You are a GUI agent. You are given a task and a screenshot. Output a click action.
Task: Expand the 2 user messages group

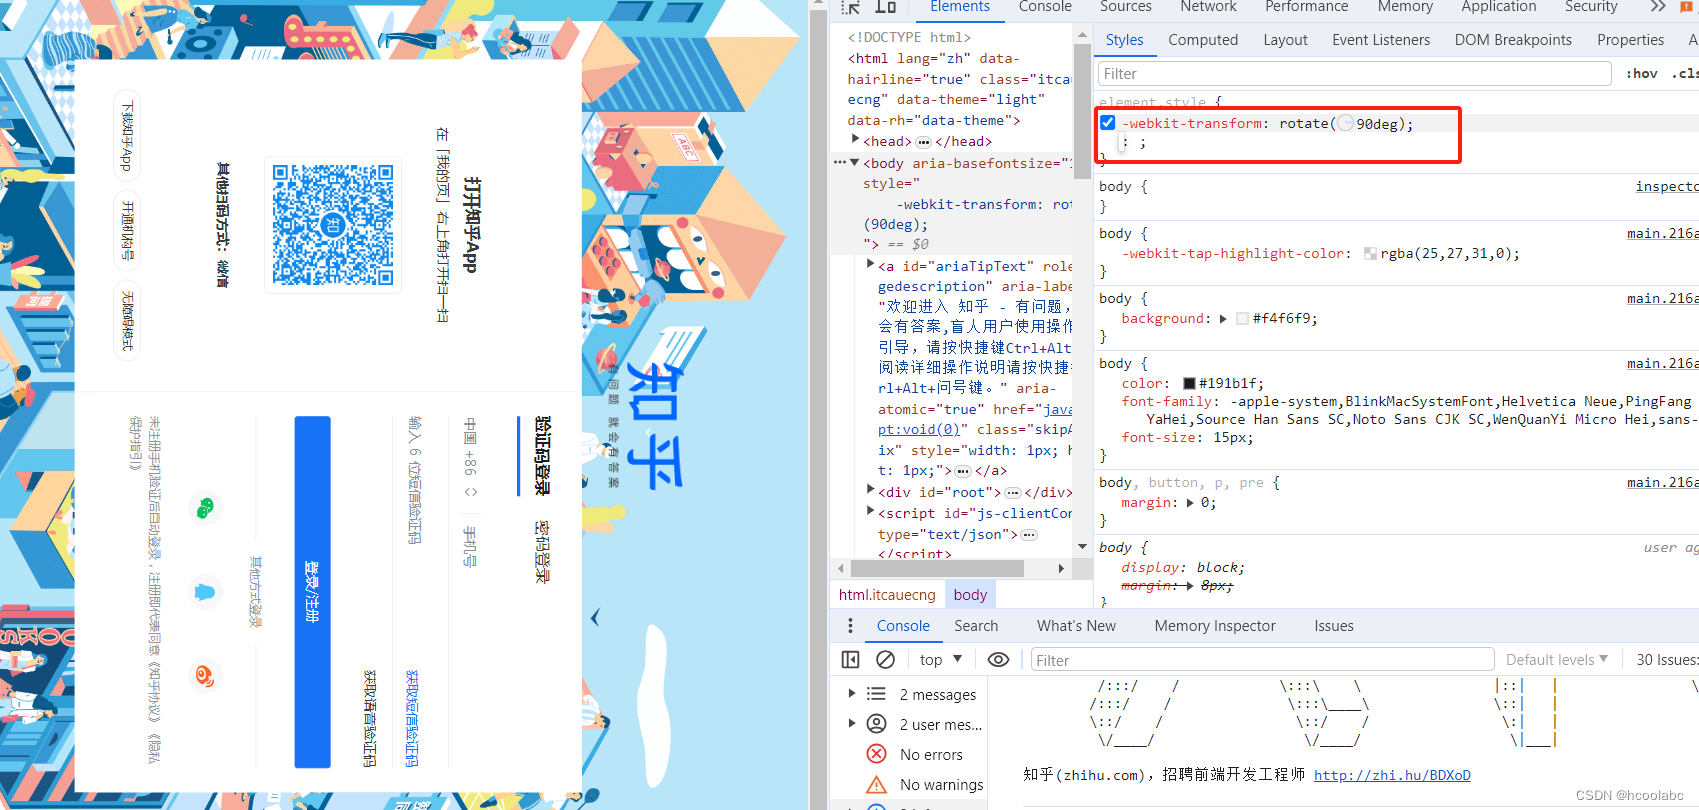tap(852, 724)
